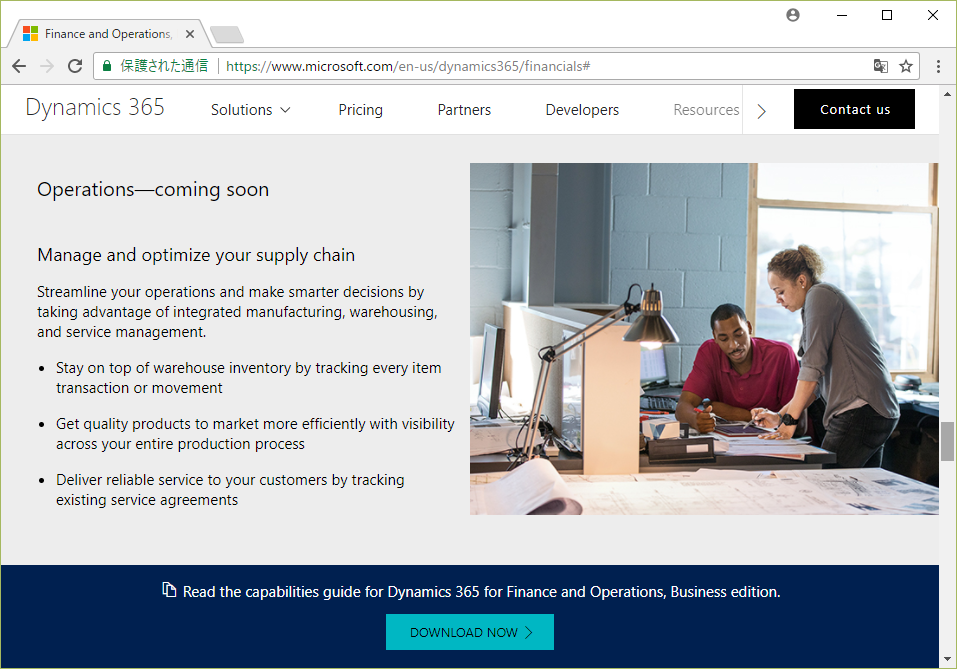This screenshot has height=669, width=957.
Task: Maximize the Chrome window
Action: click(x=887, y=15)
